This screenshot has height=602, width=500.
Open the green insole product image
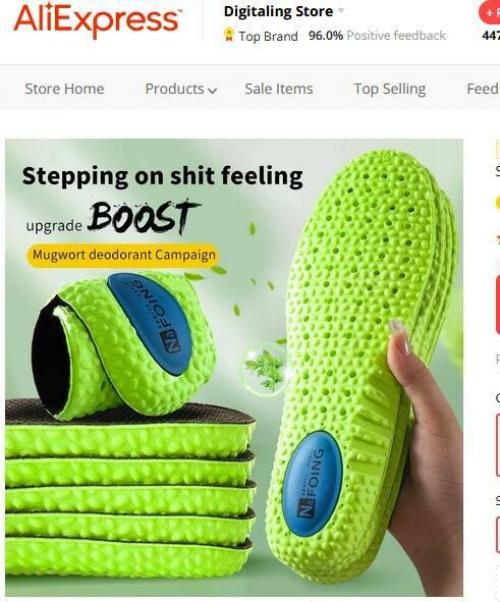click(x=234, y=367)
